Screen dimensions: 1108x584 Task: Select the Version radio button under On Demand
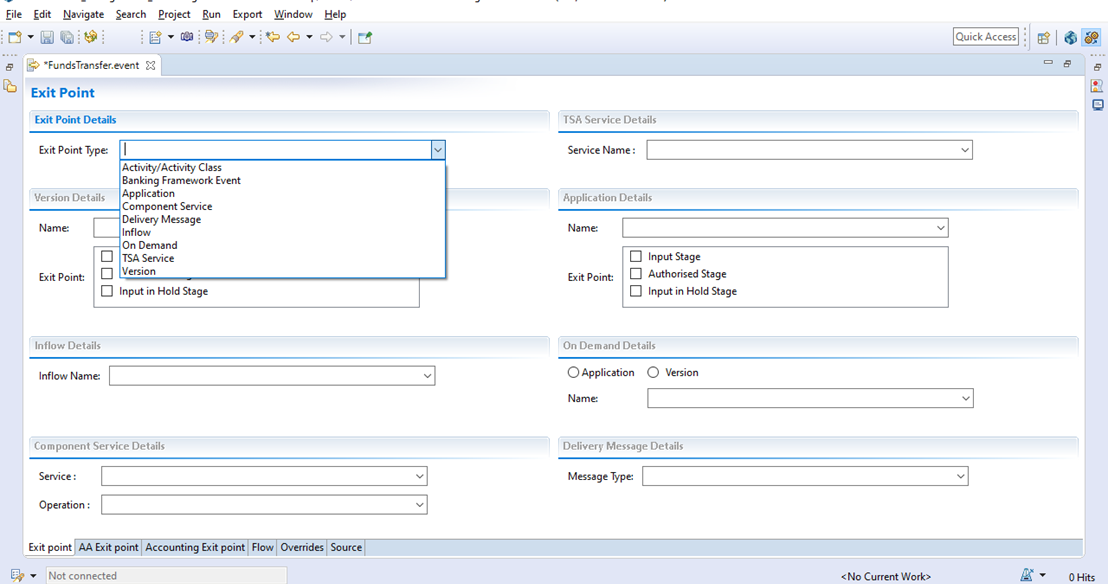[x=653, y=372]
